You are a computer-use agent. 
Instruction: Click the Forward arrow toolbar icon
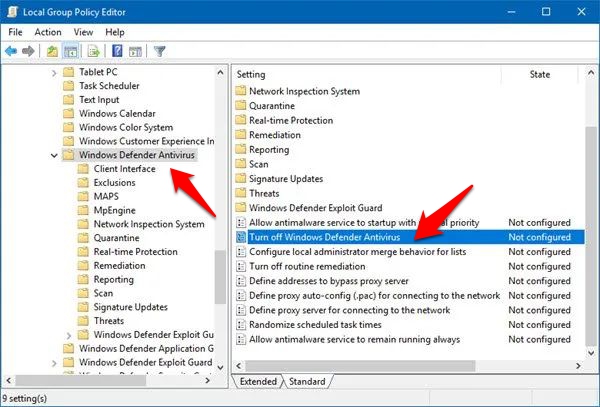pyautogui.click(x=28, y=51)
